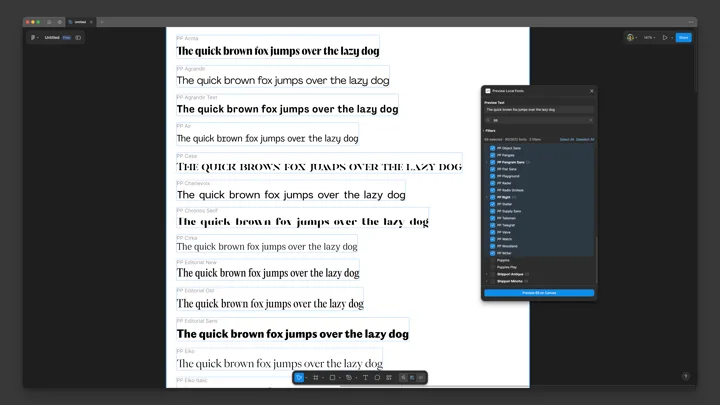Select the PP Editorial Sans sample text

tap(292, 334)
